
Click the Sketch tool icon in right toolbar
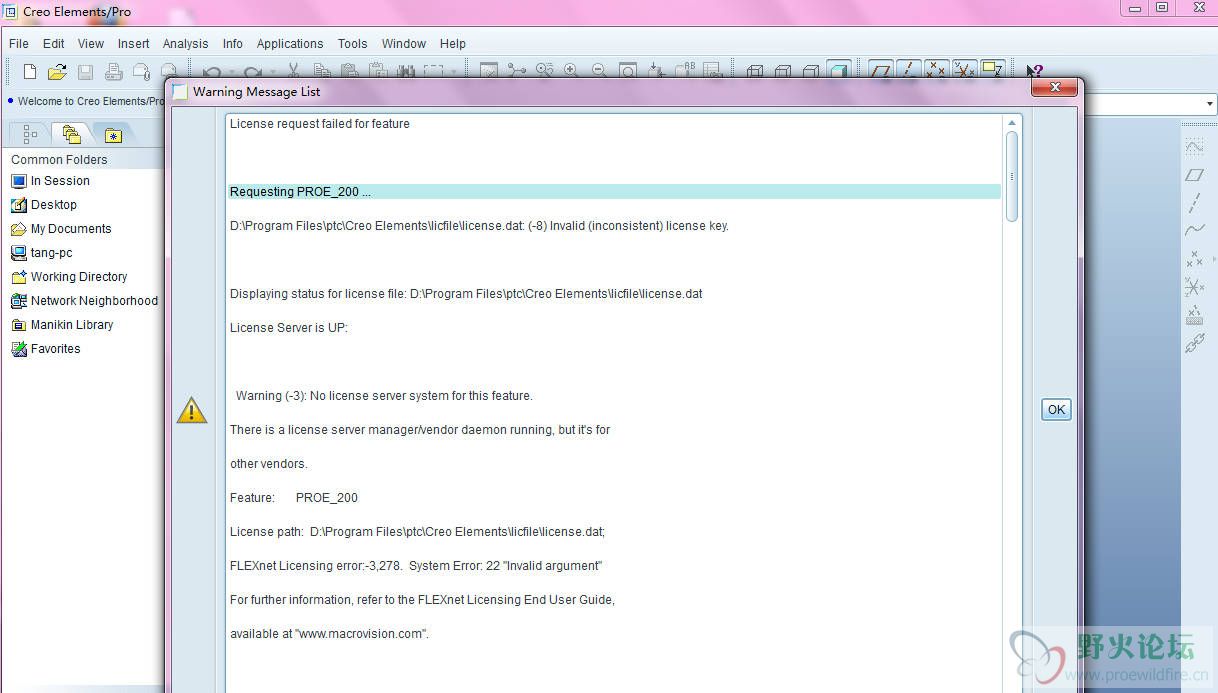click(1195, 147)
